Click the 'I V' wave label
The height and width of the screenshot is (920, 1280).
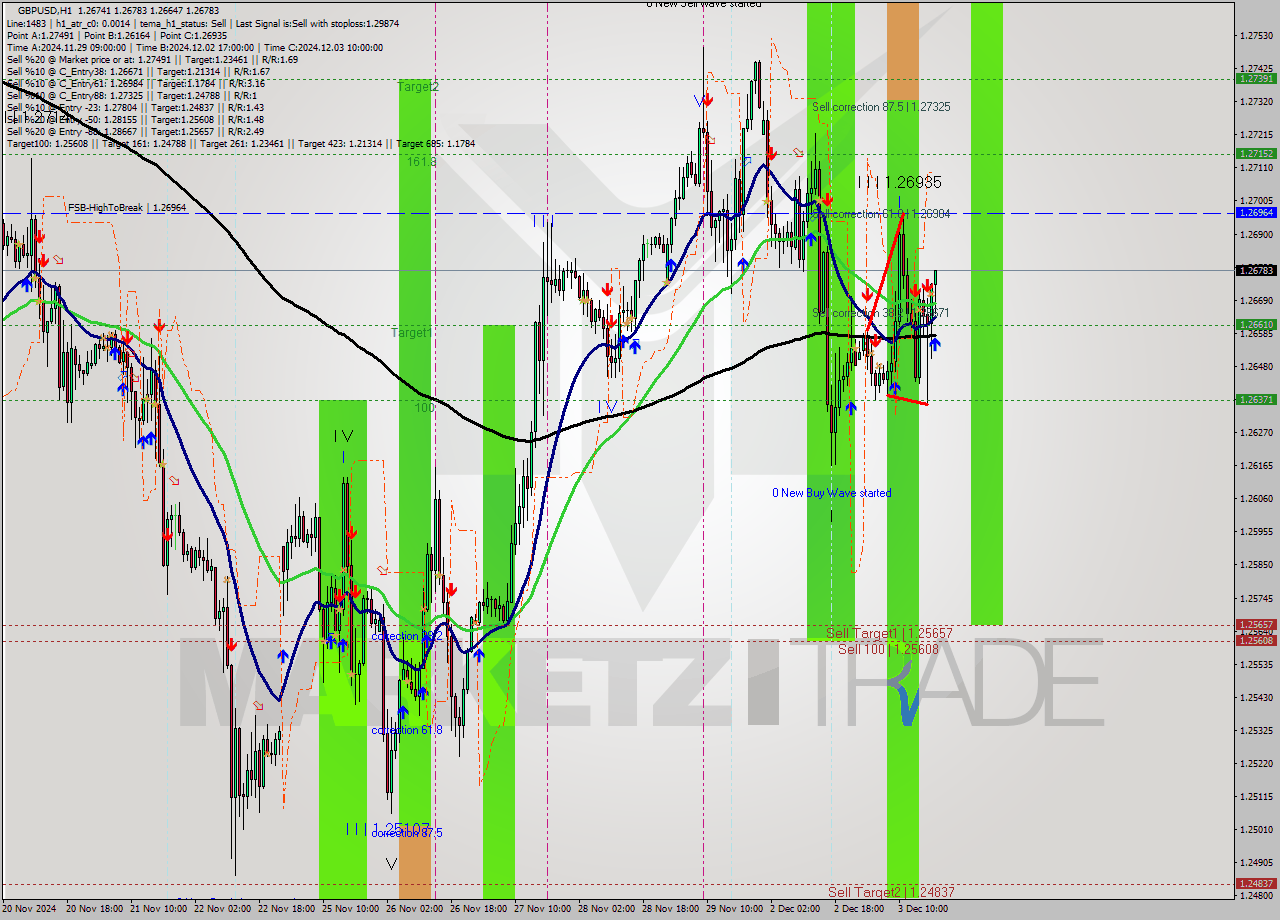click(343, 436)
